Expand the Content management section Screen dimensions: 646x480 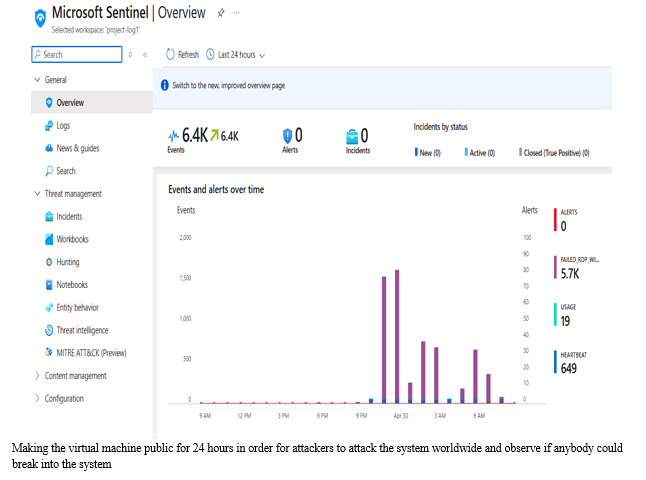coord(37,375)
